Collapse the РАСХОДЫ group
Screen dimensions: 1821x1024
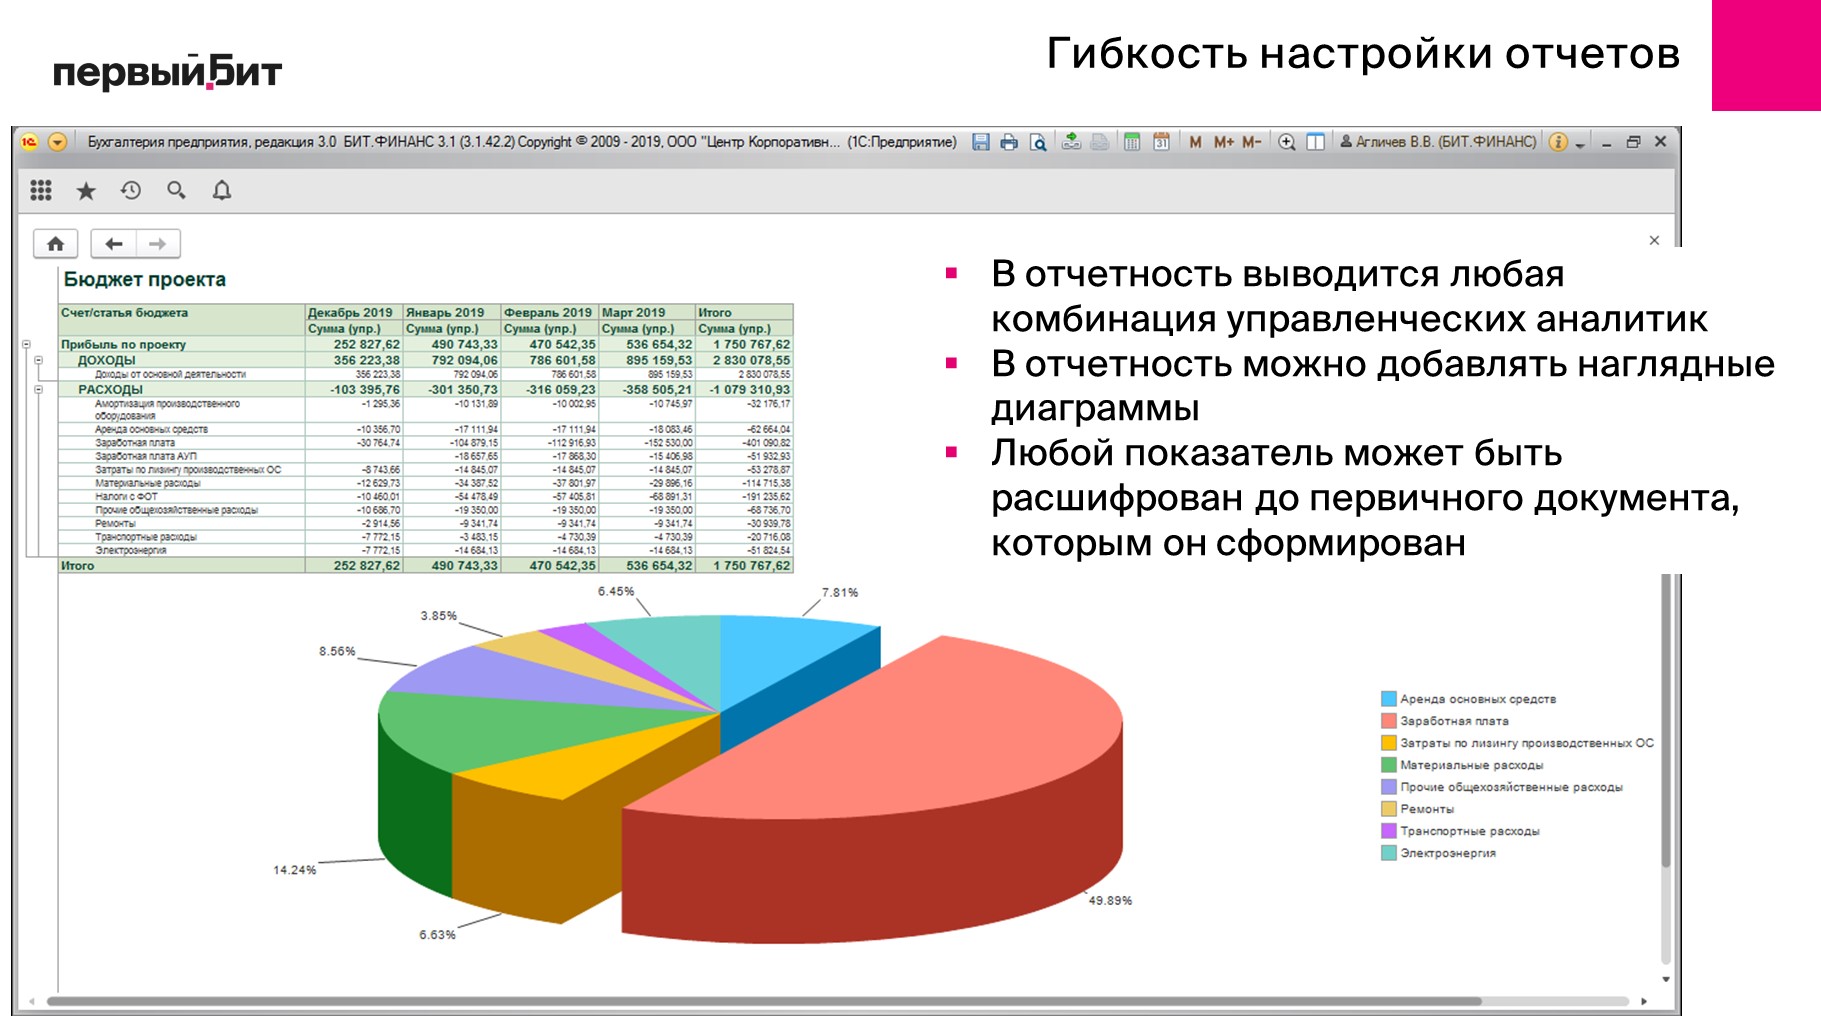click(x=38, y=389)
